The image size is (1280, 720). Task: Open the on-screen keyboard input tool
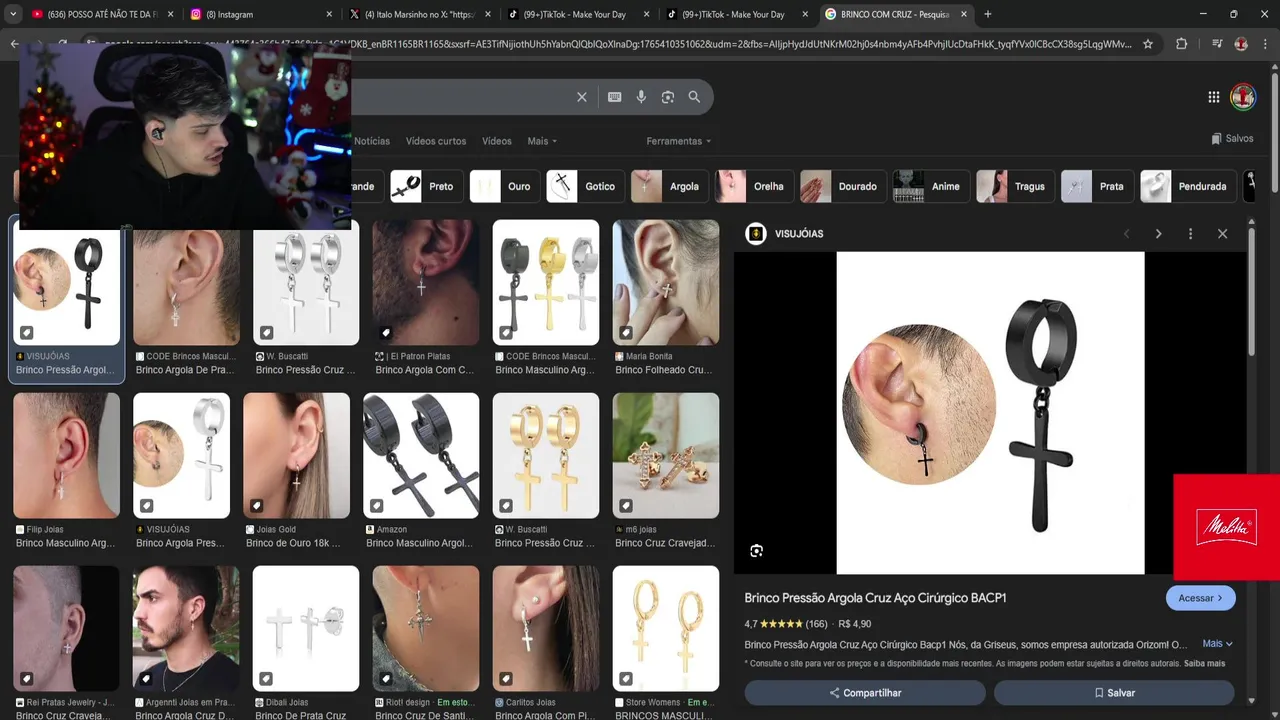[x=614, y=97]
